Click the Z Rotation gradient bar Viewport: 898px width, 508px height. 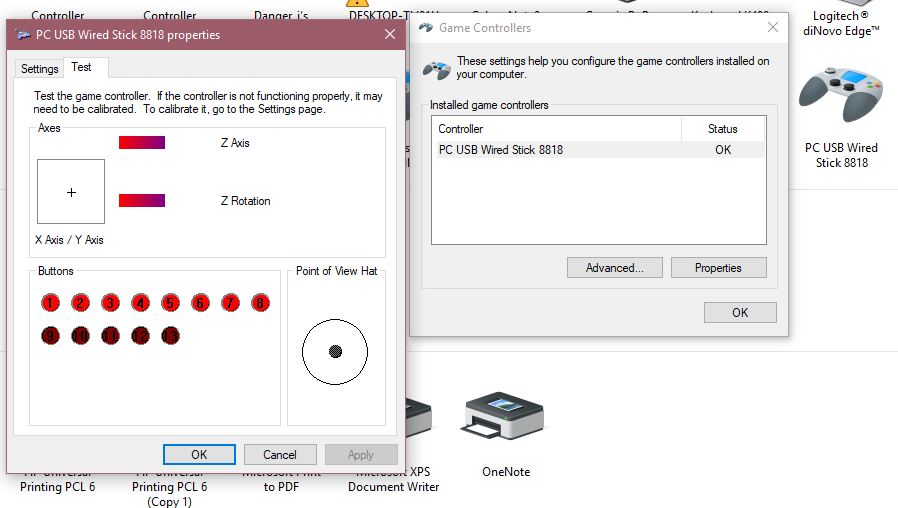[142, 200]
